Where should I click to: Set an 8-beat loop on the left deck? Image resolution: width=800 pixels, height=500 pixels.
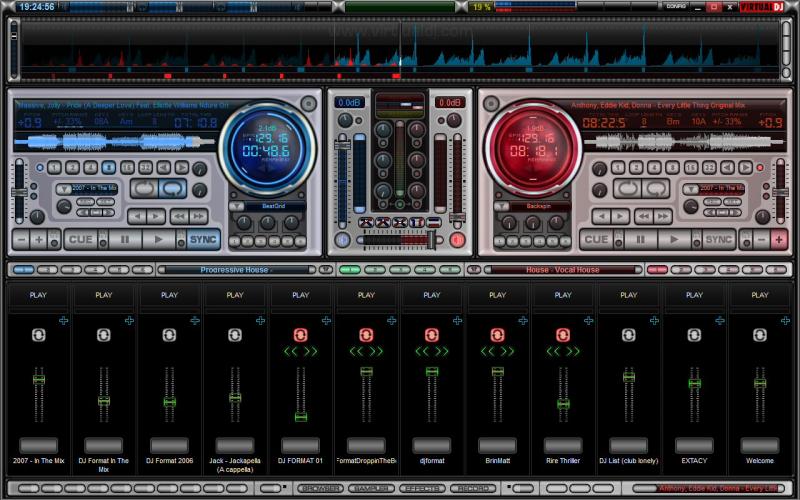[108, 167]
